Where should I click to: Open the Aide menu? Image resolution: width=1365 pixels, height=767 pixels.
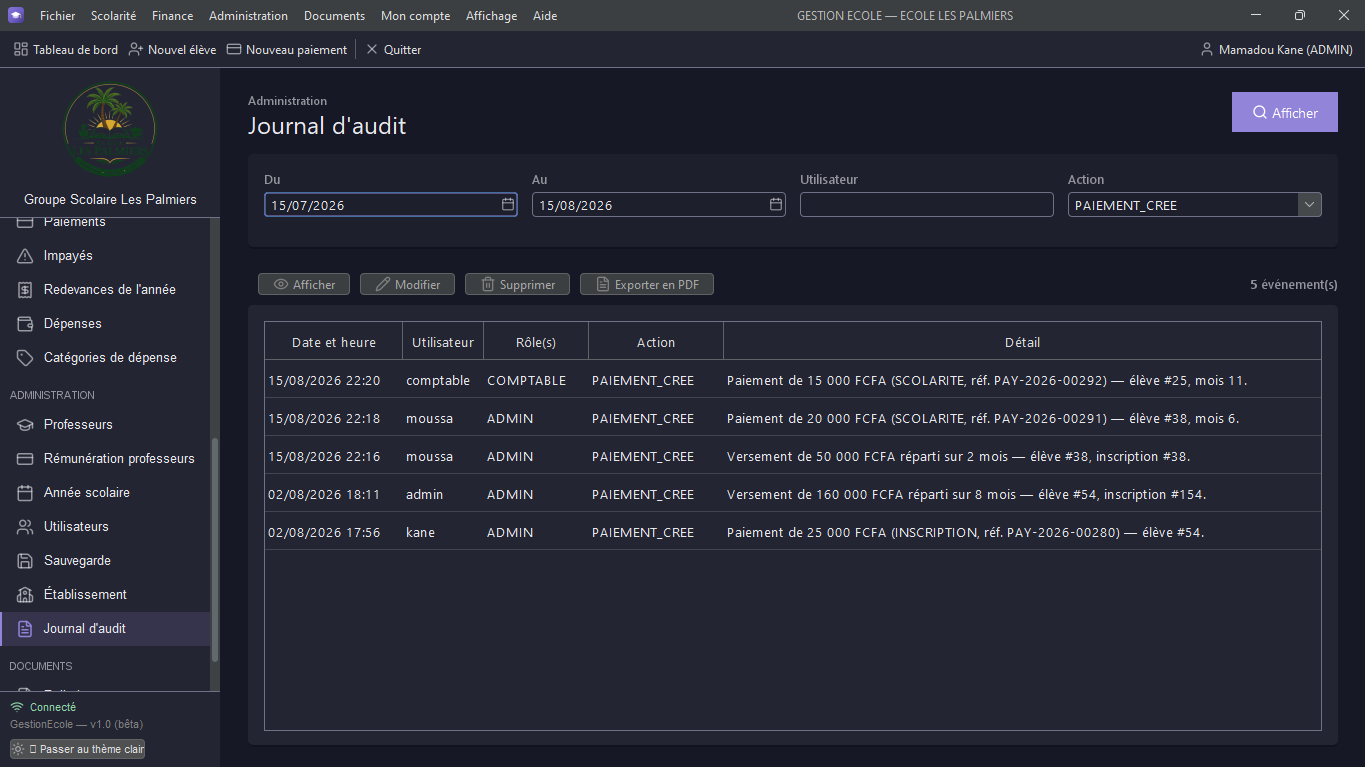tap(545, 16)
